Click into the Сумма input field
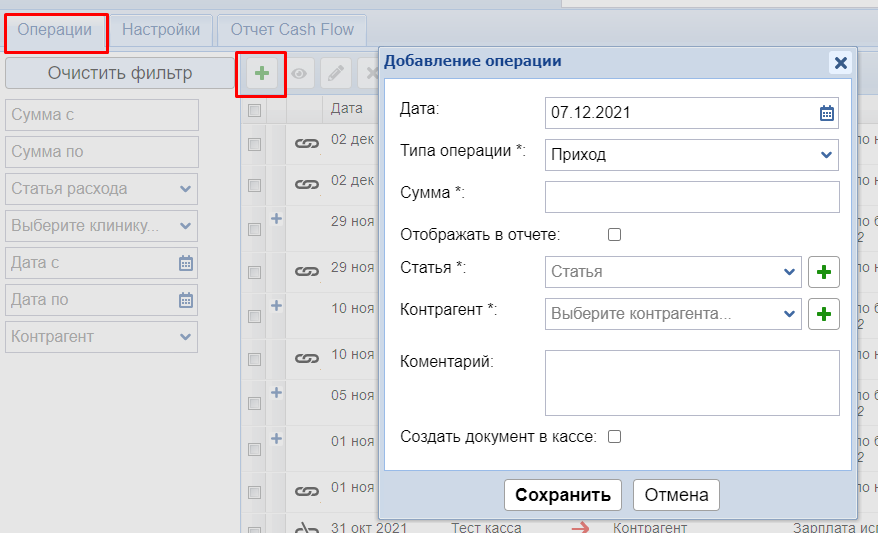The width and height of the screenshot is (878, 533). click(x=691, y=197)
